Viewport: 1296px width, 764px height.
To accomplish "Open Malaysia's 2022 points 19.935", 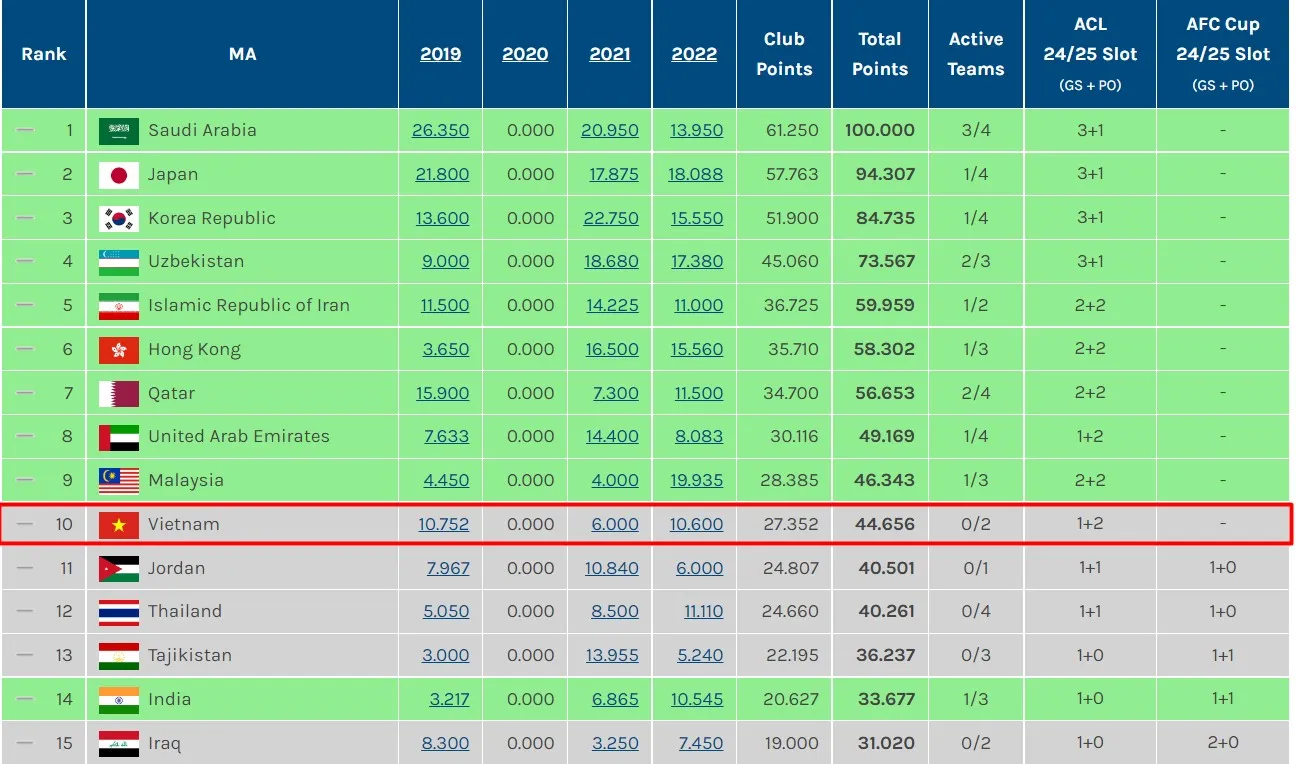I will point(696,481).
